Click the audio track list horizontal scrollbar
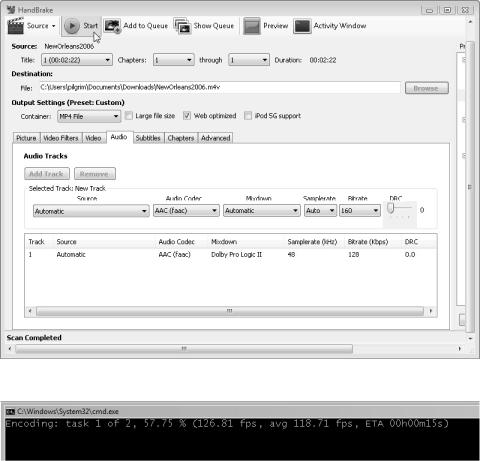Screen dimensions: 480x461 [x=230, y=311]
